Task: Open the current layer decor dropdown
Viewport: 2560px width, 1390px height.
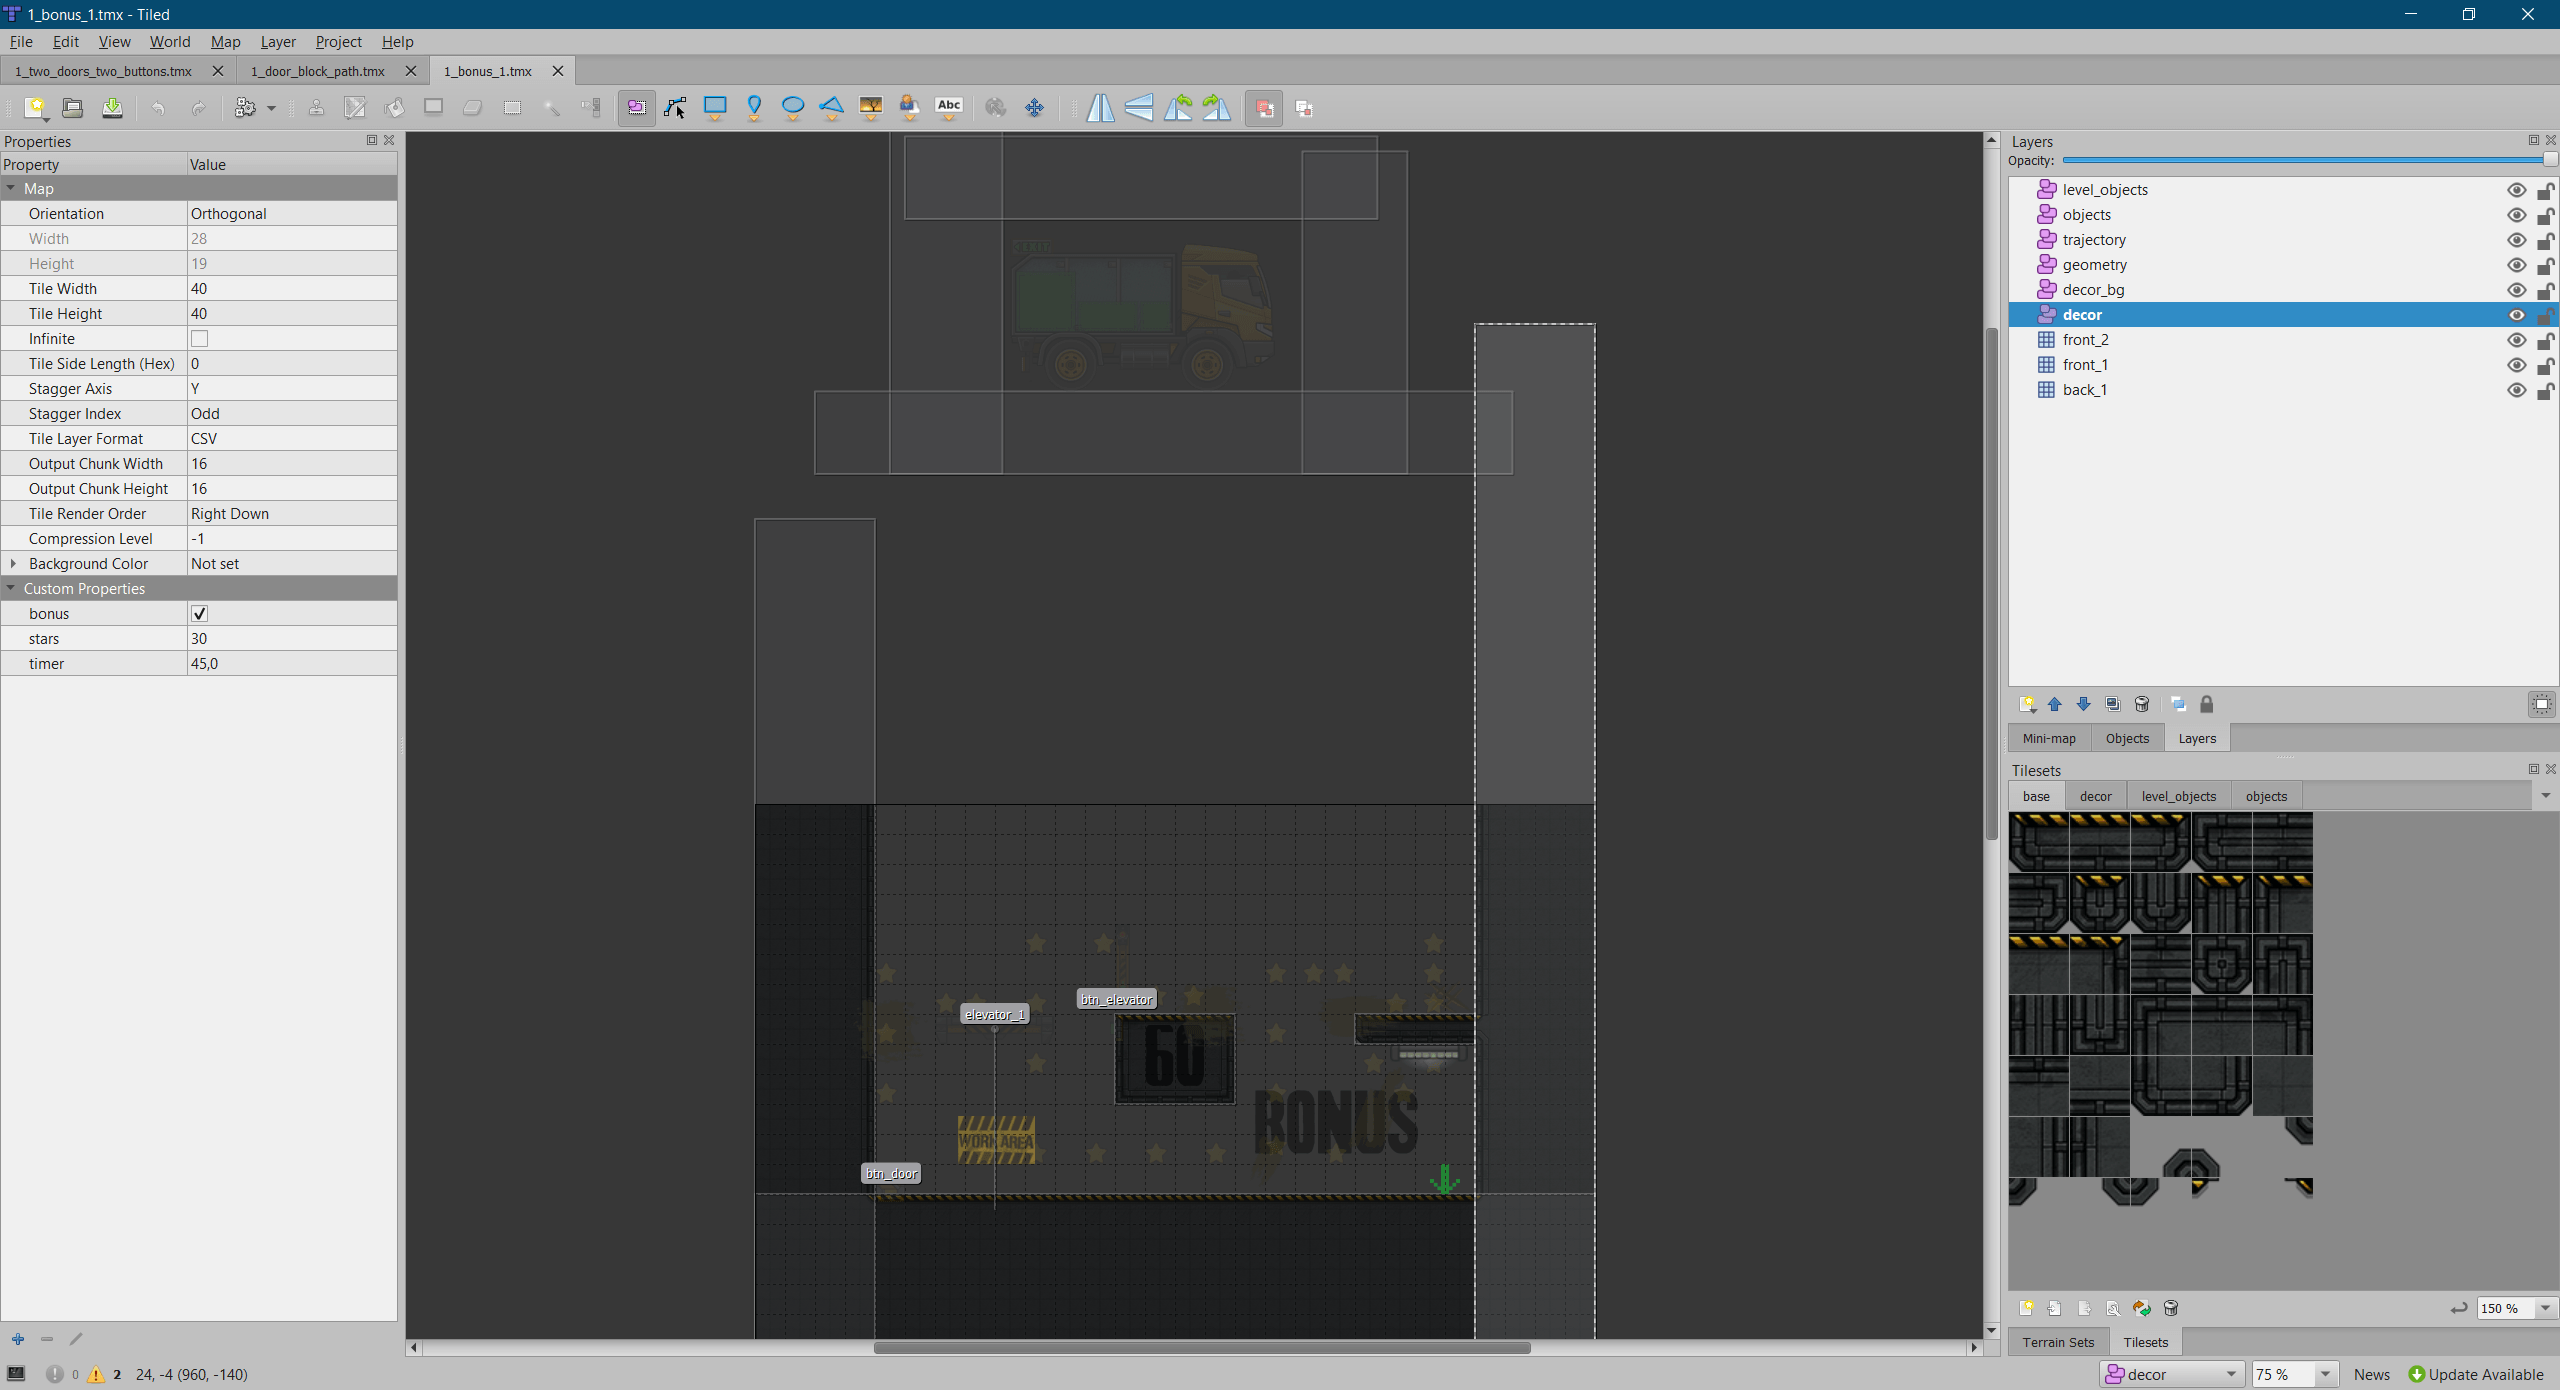Action: pos(2231,1374)
